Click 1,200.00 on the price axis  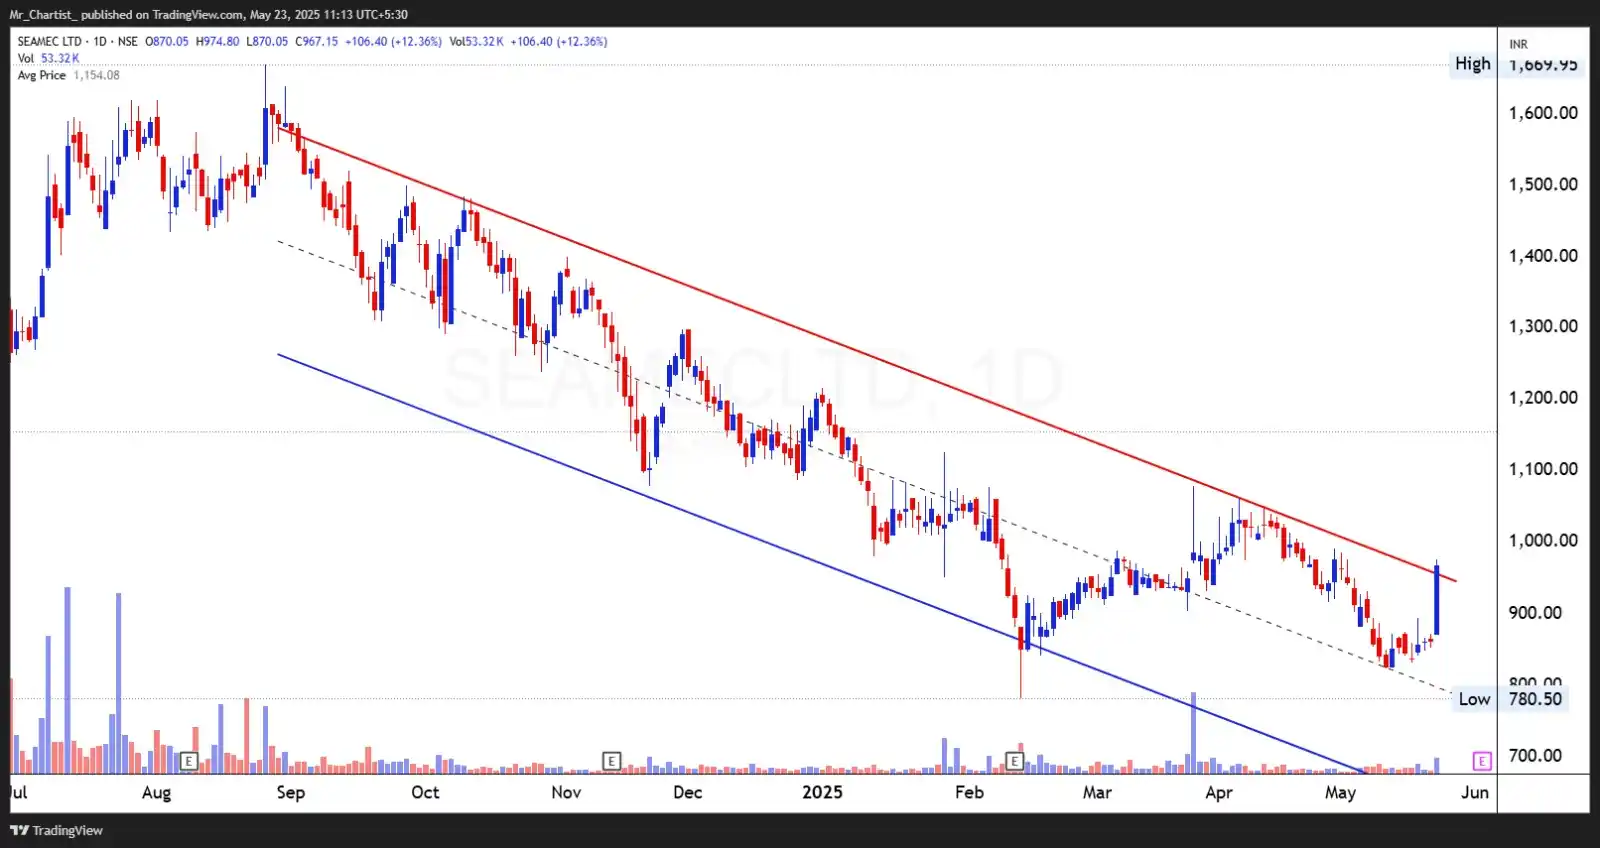(1543, 398)
